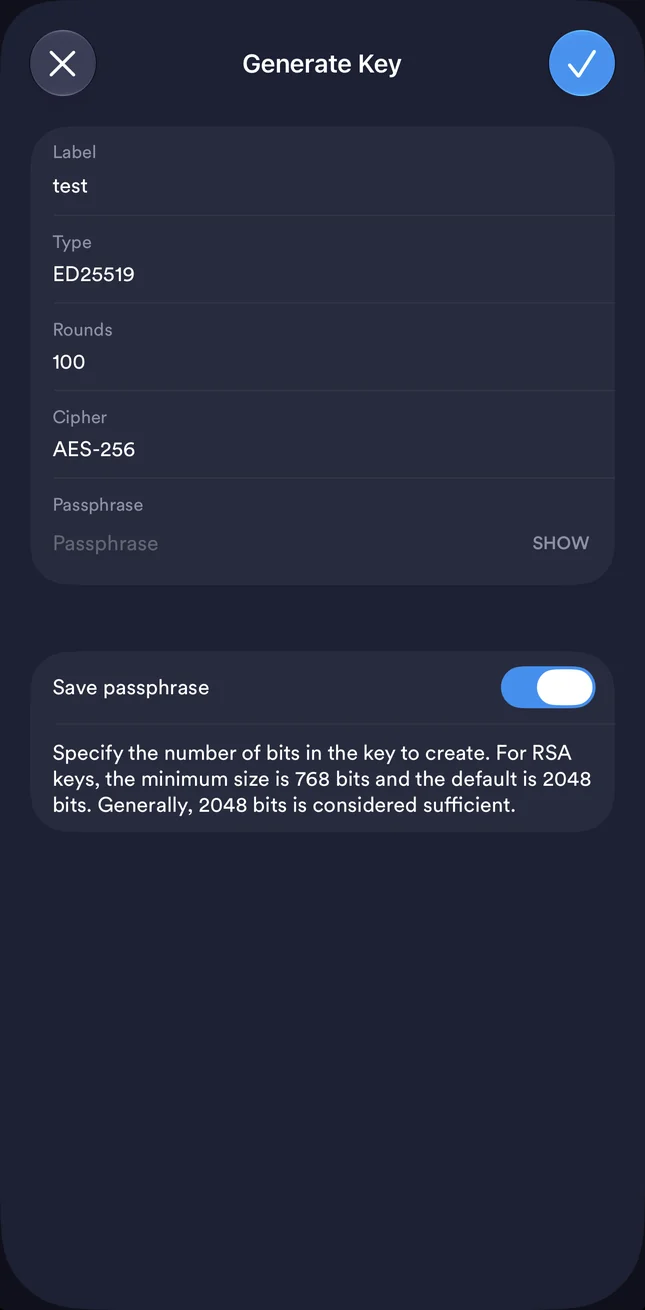This screenshot has width=645, height=1310.
Task: Select the AES-256 value text
Action: pos(94,449)
